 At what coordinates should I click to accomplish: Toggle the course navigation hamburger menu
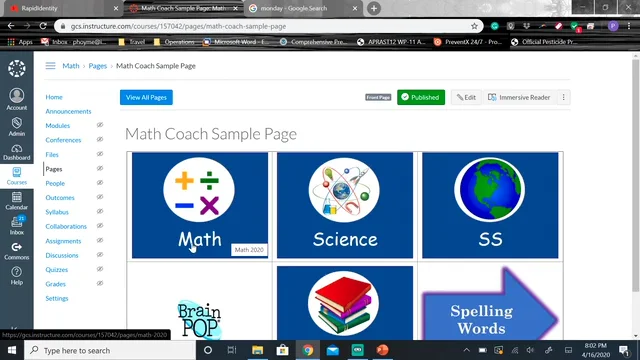(50, 66)
